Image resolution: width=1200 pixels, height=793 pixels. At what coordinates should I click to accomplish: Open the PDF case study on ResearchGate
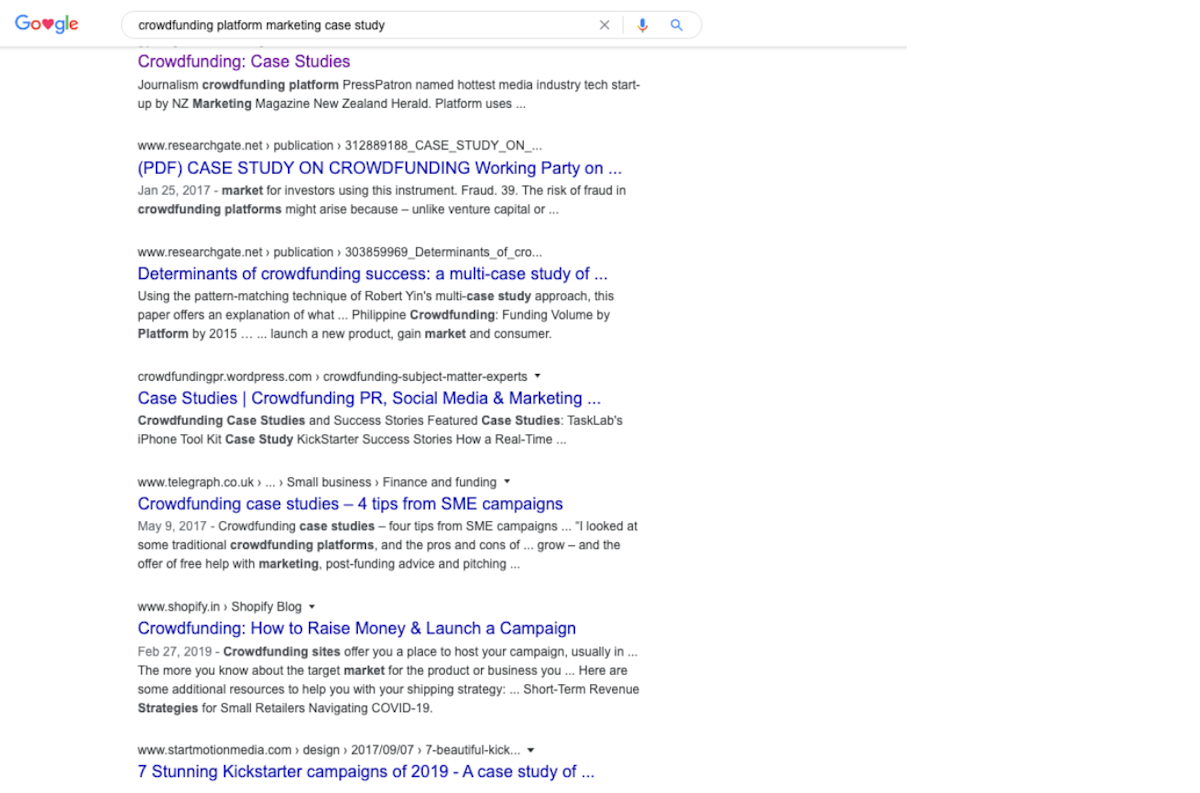point(380,167)
